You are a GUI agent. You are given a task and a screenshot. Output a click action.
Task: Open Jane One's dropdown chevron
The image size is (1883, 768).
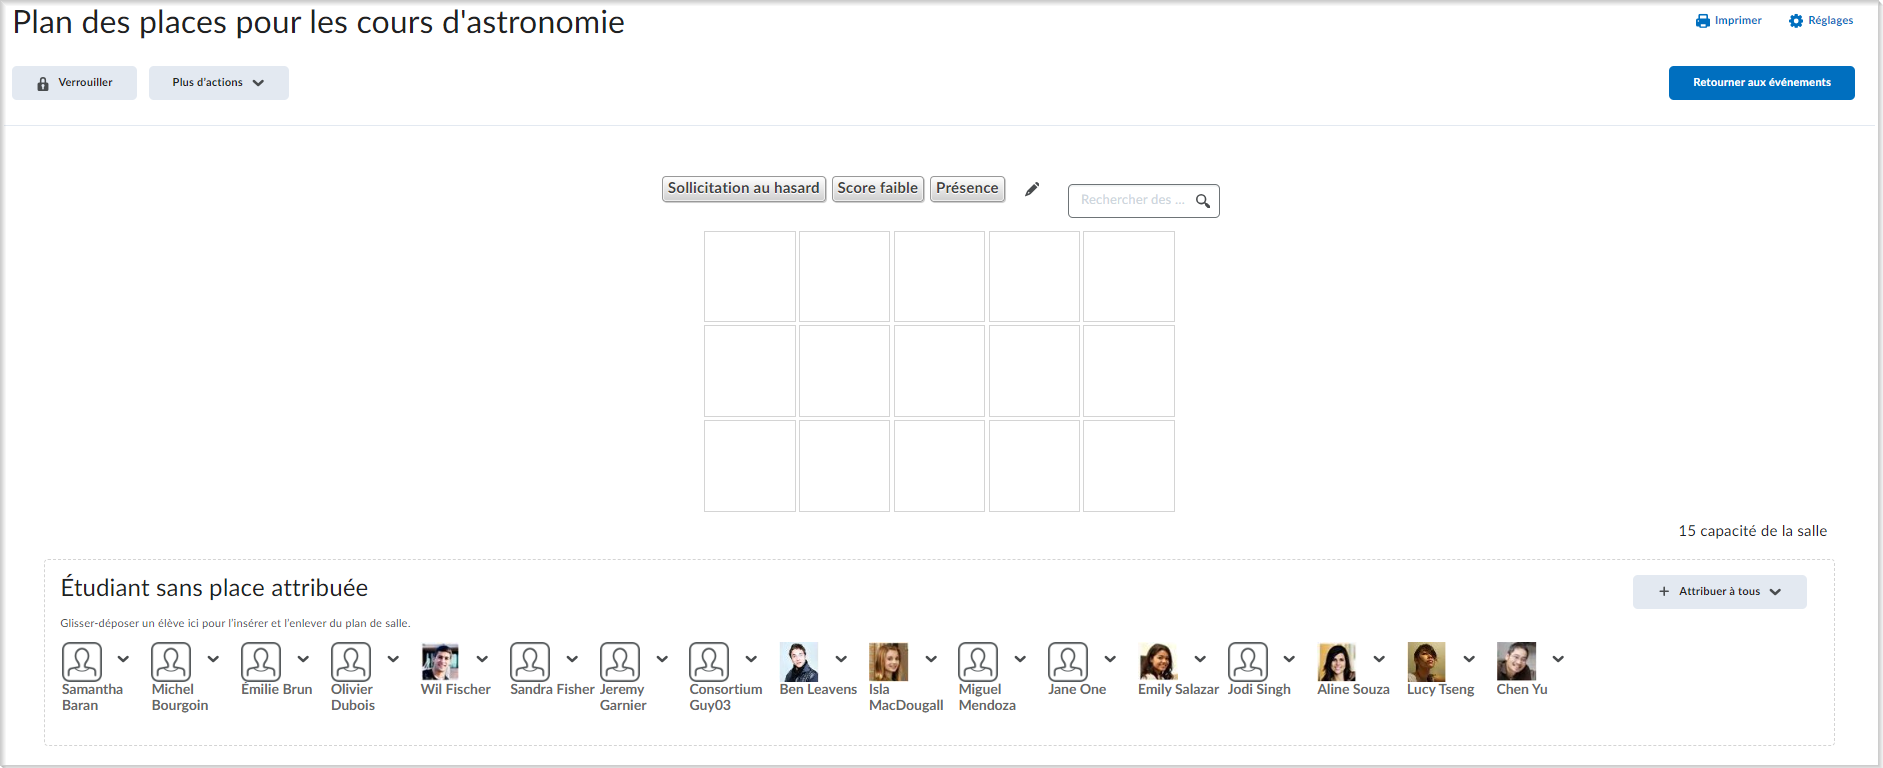pyautogui.click(x=1110, y=659)
